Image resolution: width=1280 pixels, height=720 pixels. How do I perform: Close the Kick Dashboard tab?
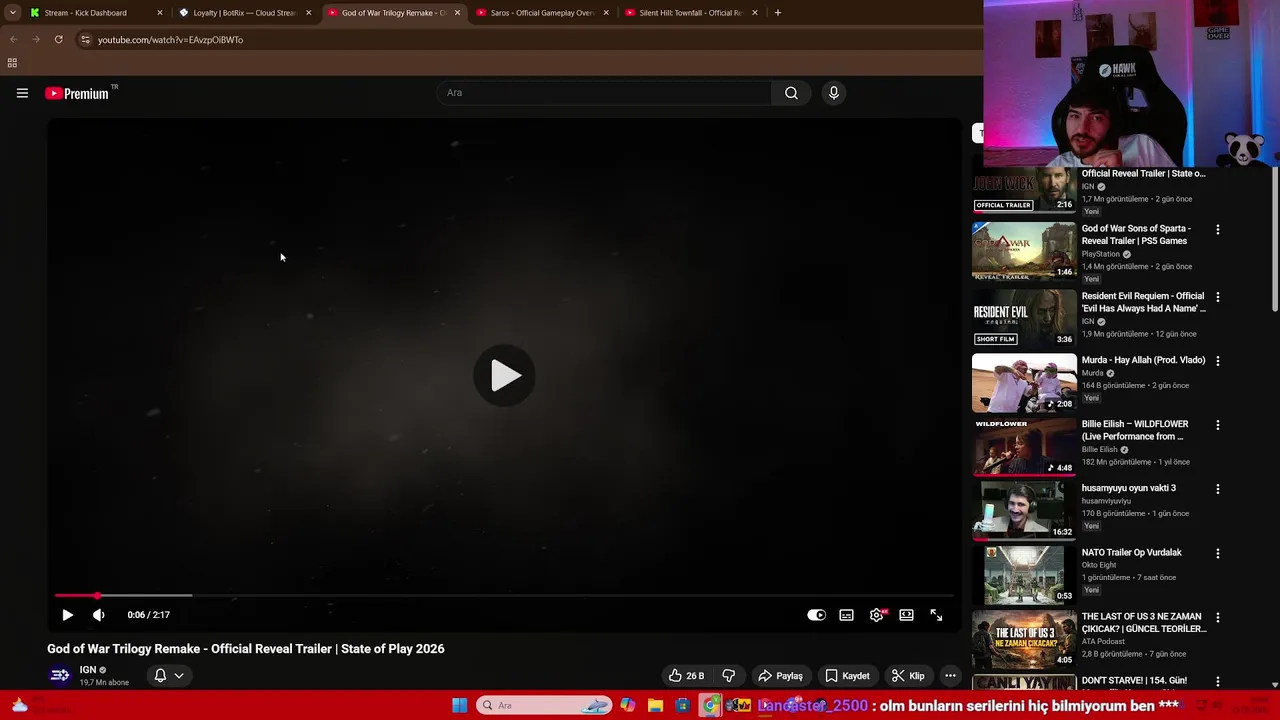(x=159, y=13)
